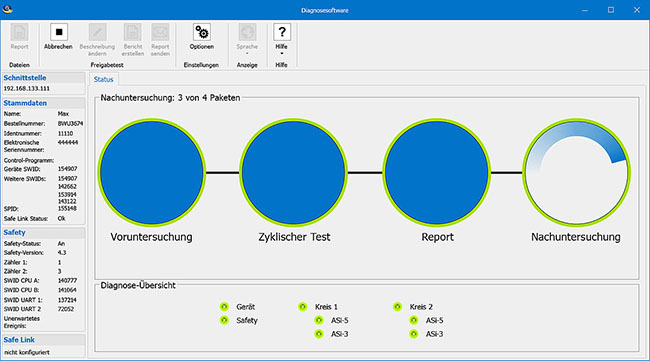
Task: Click the Control-Programm label
Action: (x=29, y=160)
